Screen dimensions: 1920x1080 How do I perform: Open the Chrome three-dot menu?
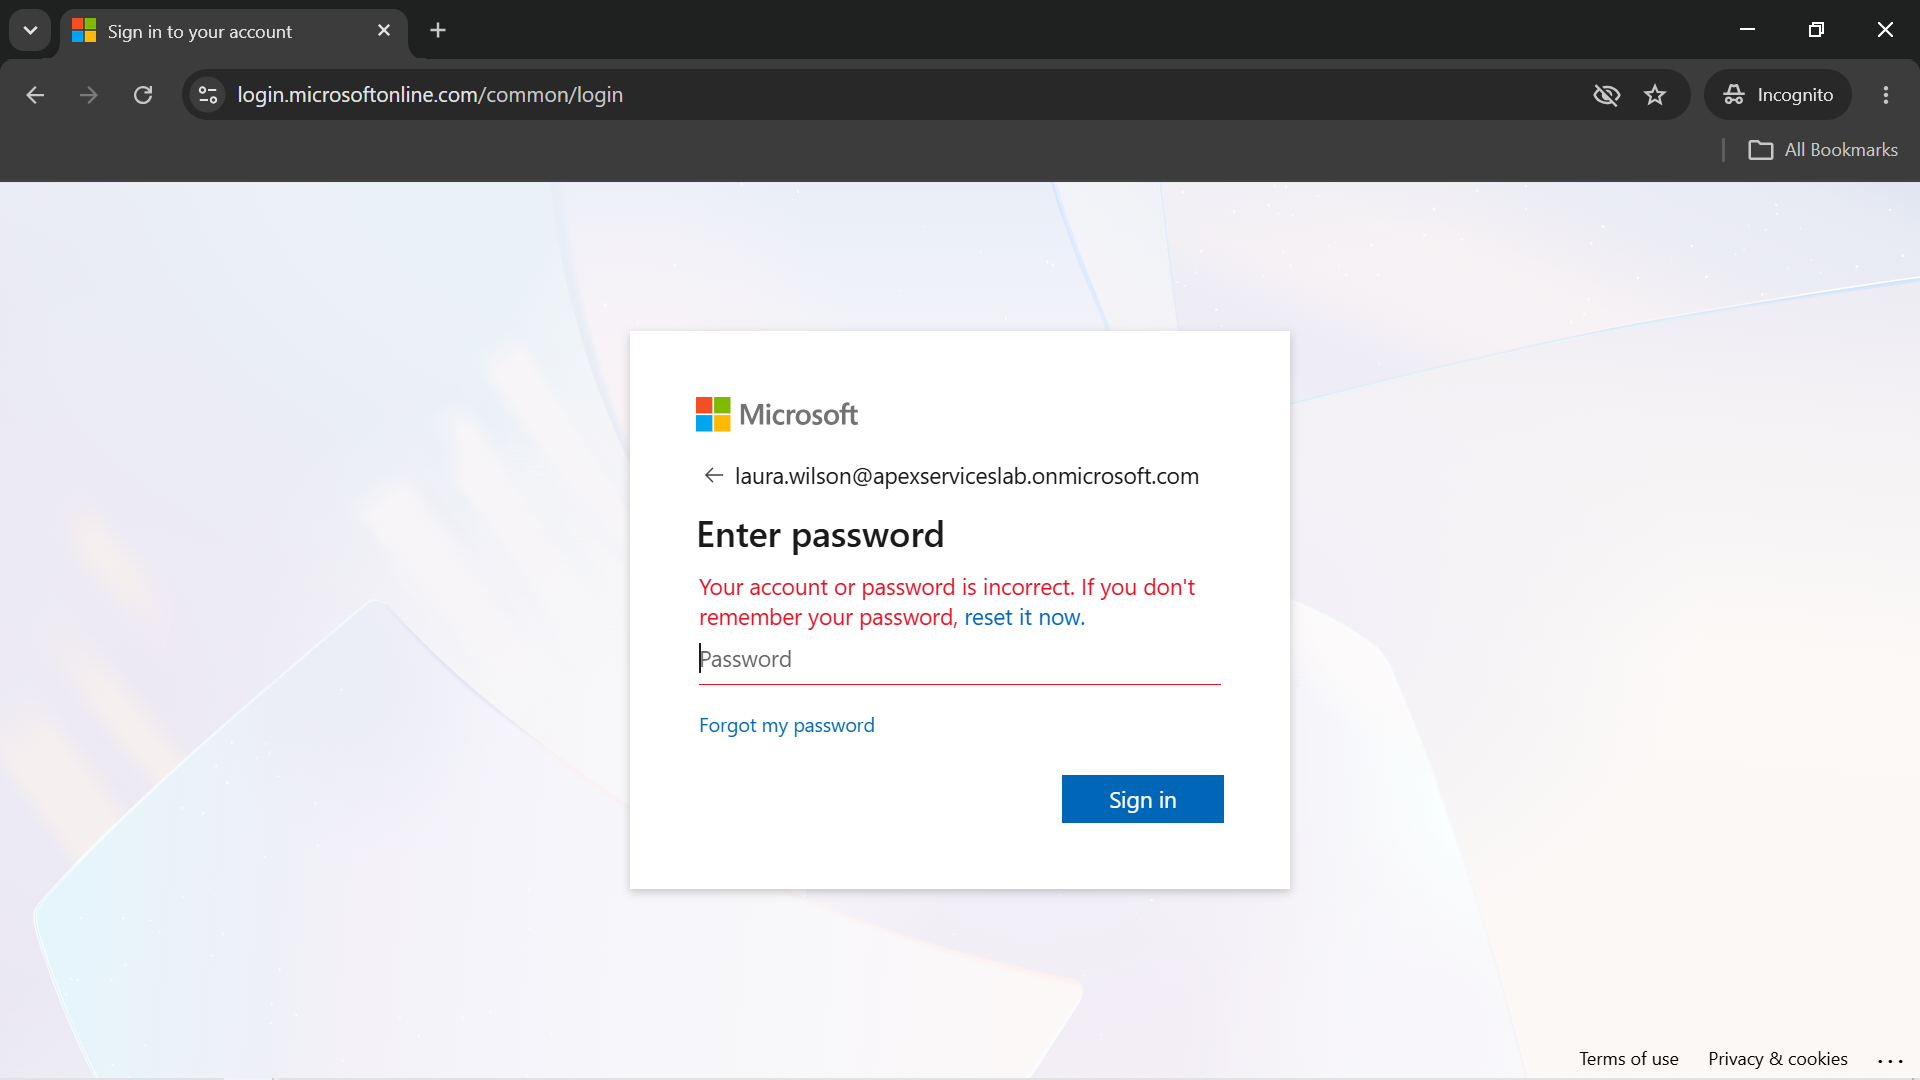coord(1886,95)
